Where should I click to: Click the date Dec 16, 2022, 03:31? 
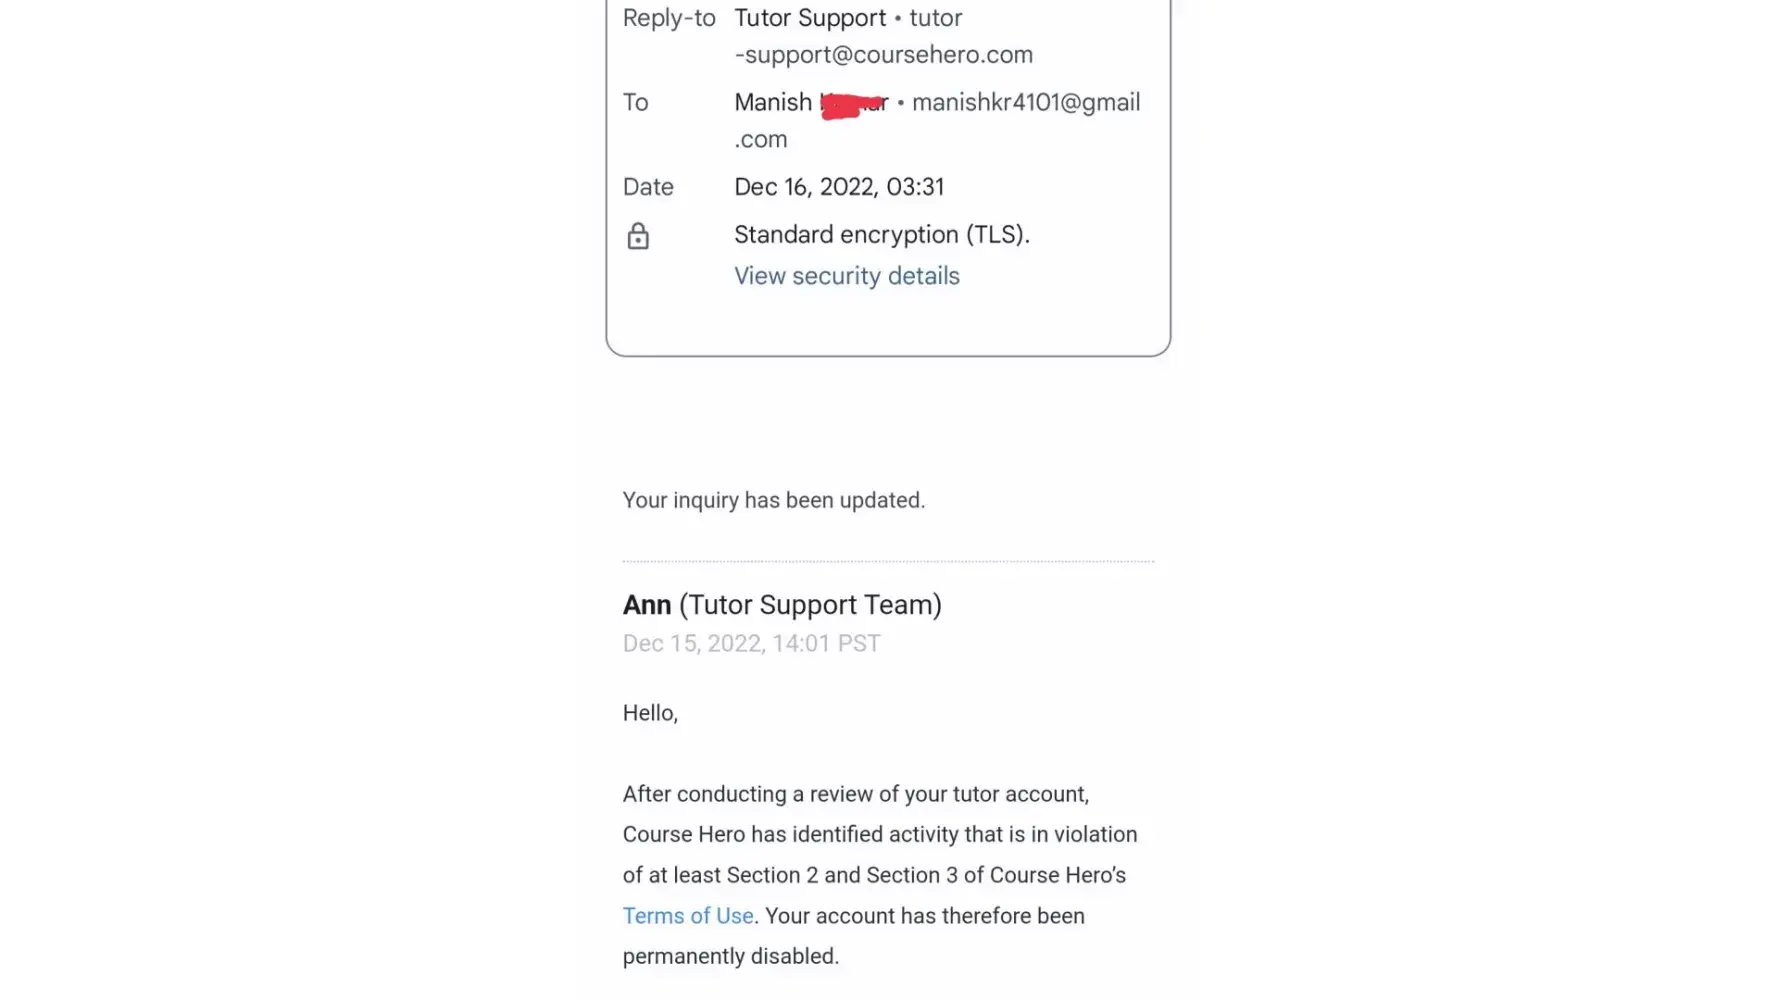tap(839, 187)
